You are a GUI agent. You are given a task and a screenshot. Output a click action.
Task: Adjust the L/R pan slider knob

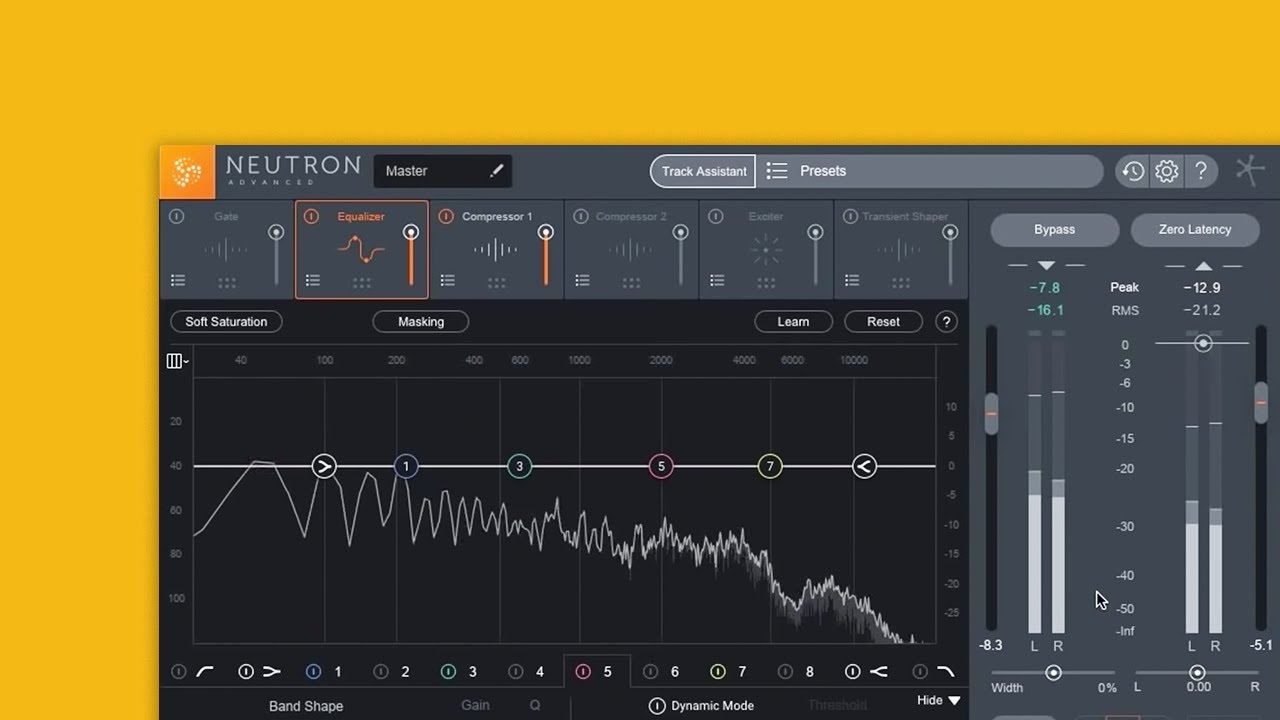1197,673
